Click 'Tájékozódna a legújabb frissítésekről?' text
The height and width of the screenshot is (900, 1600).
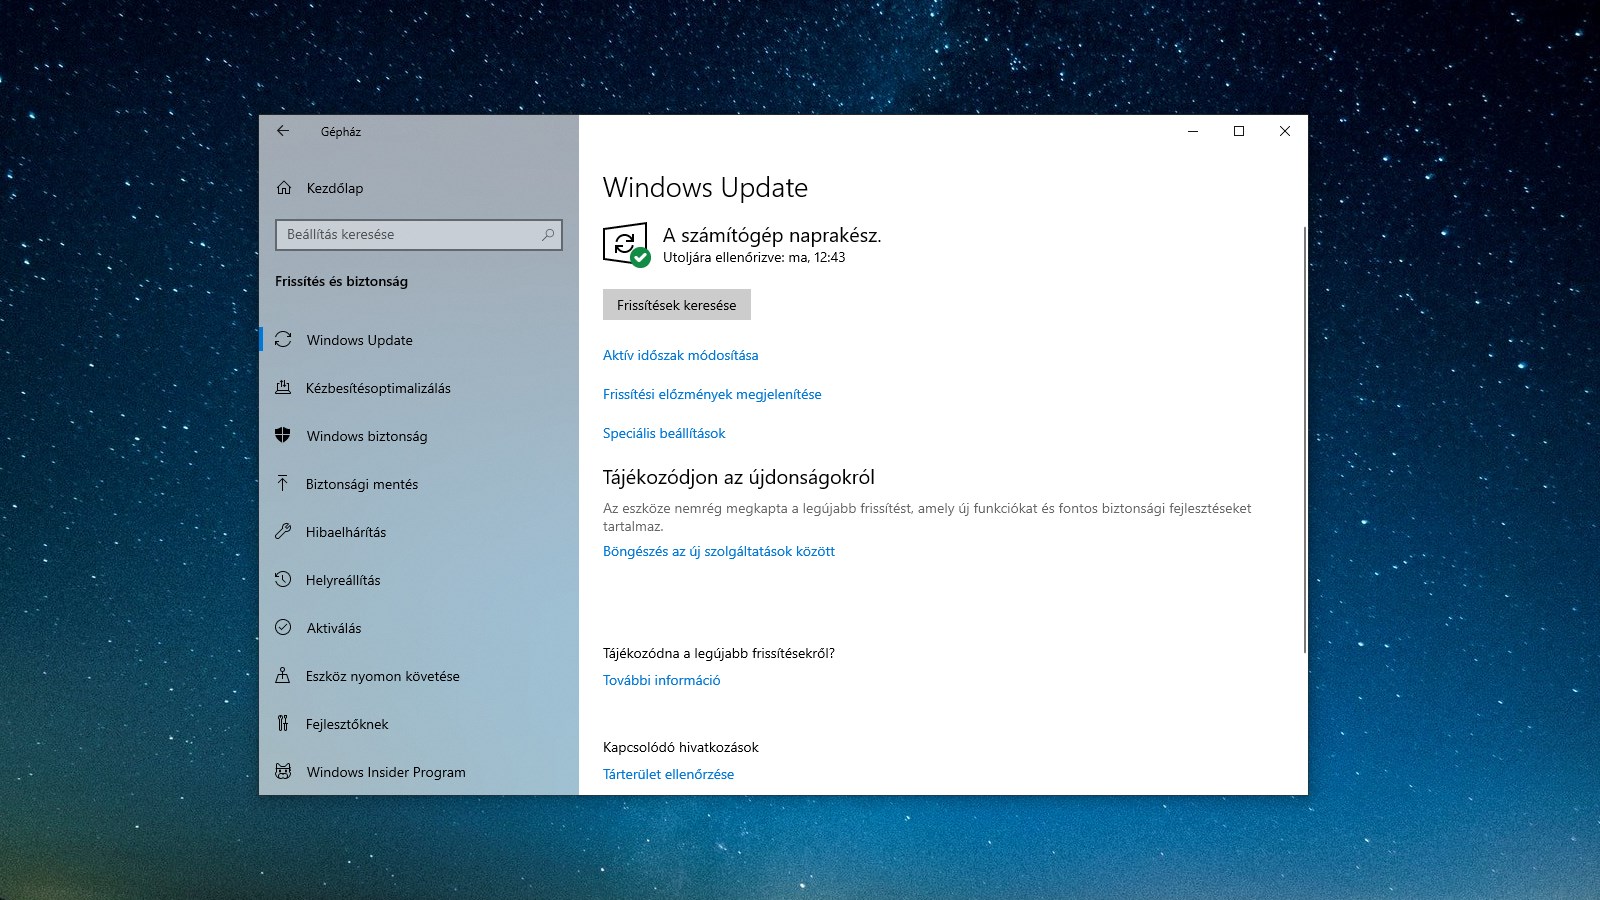pos(719,653)
